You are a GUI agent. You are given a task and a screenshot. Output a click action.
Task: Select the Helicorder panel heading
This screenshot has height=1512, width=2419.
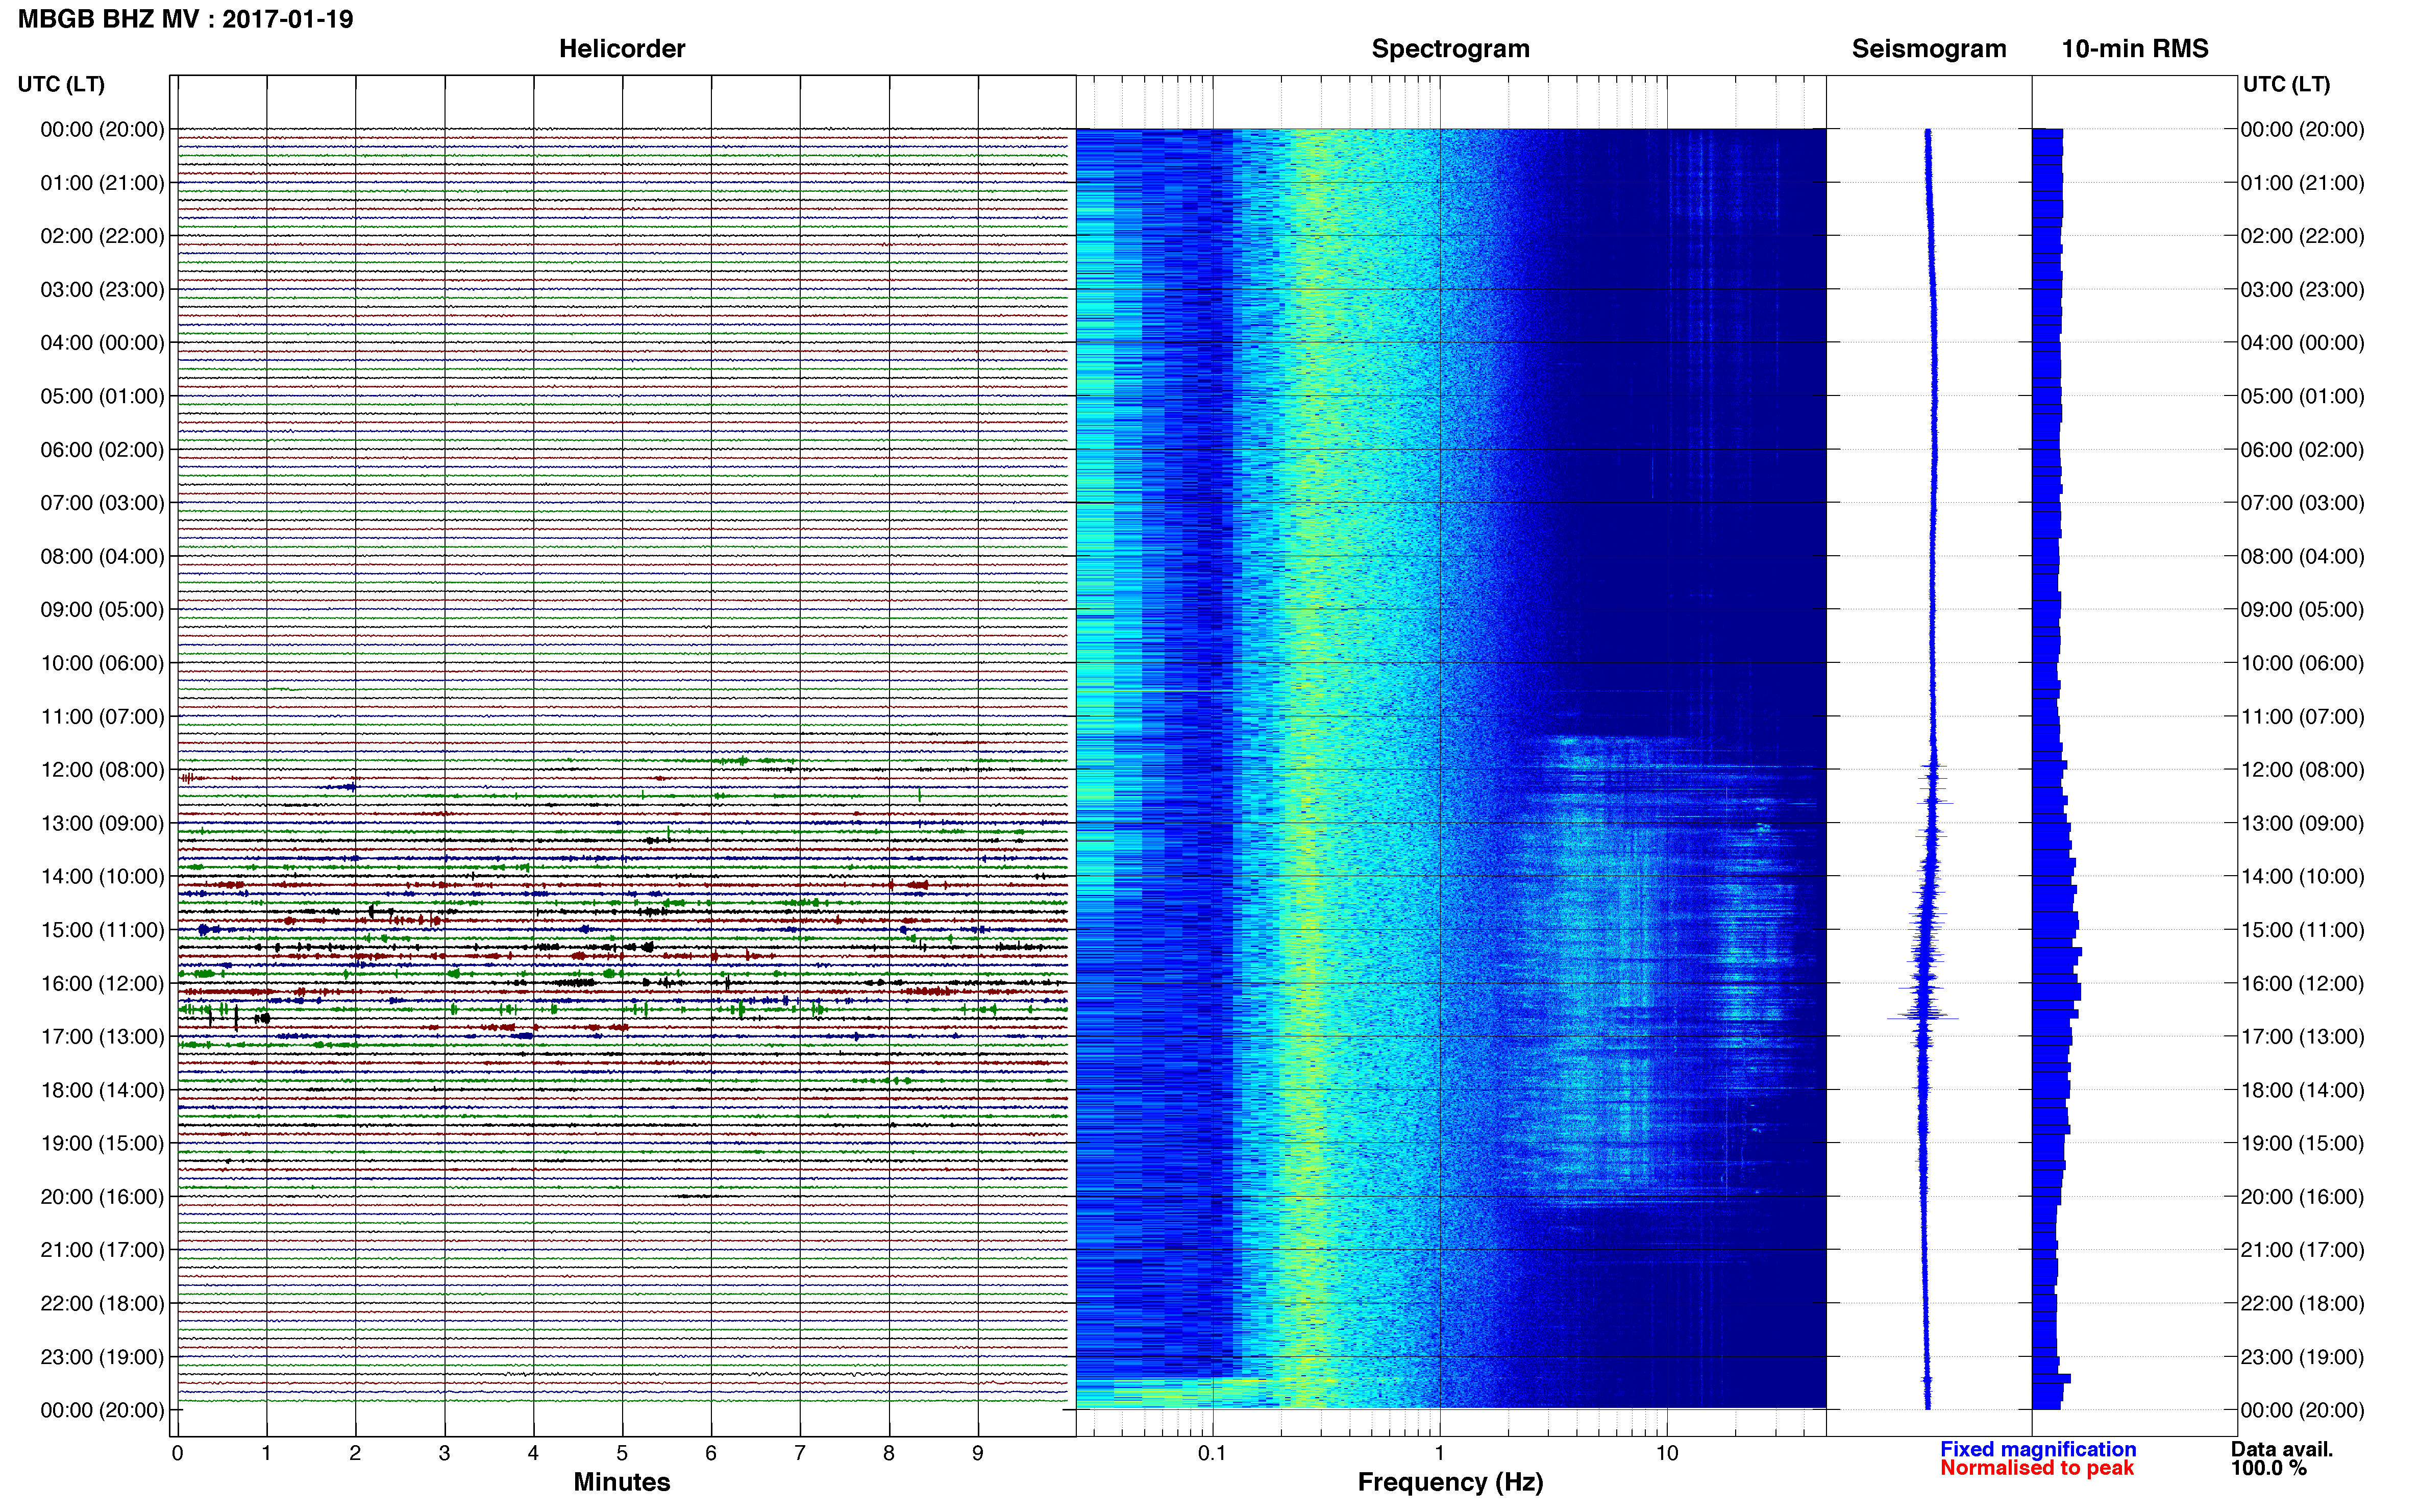click(622, 49)
